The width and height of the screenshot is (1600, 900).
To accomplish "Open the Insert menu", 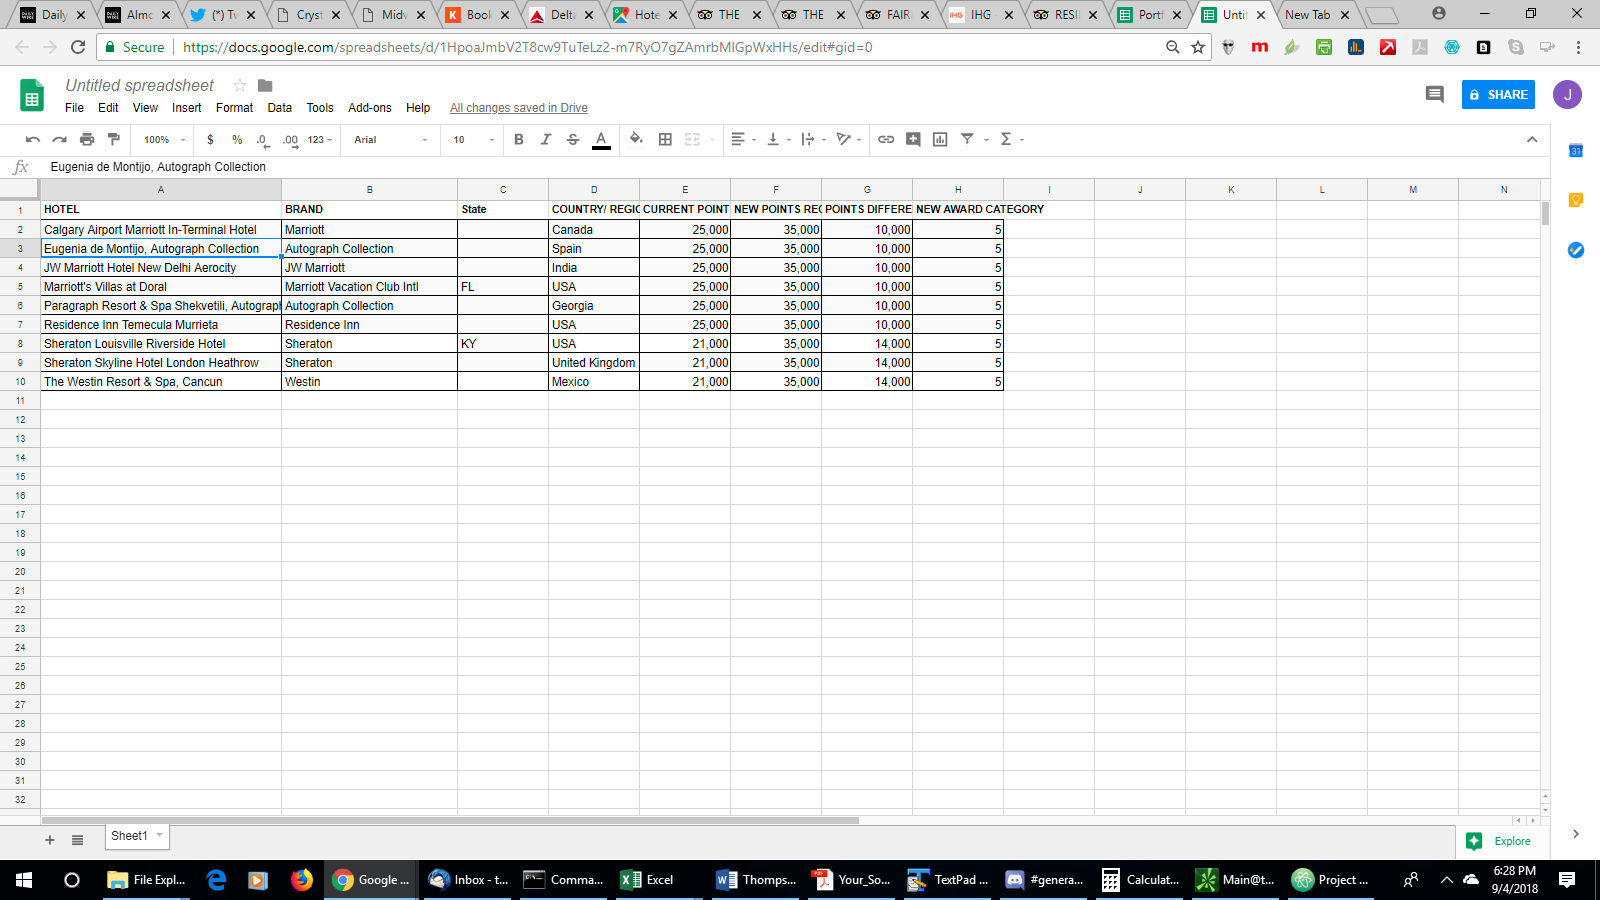I will [x=186, y=108].
